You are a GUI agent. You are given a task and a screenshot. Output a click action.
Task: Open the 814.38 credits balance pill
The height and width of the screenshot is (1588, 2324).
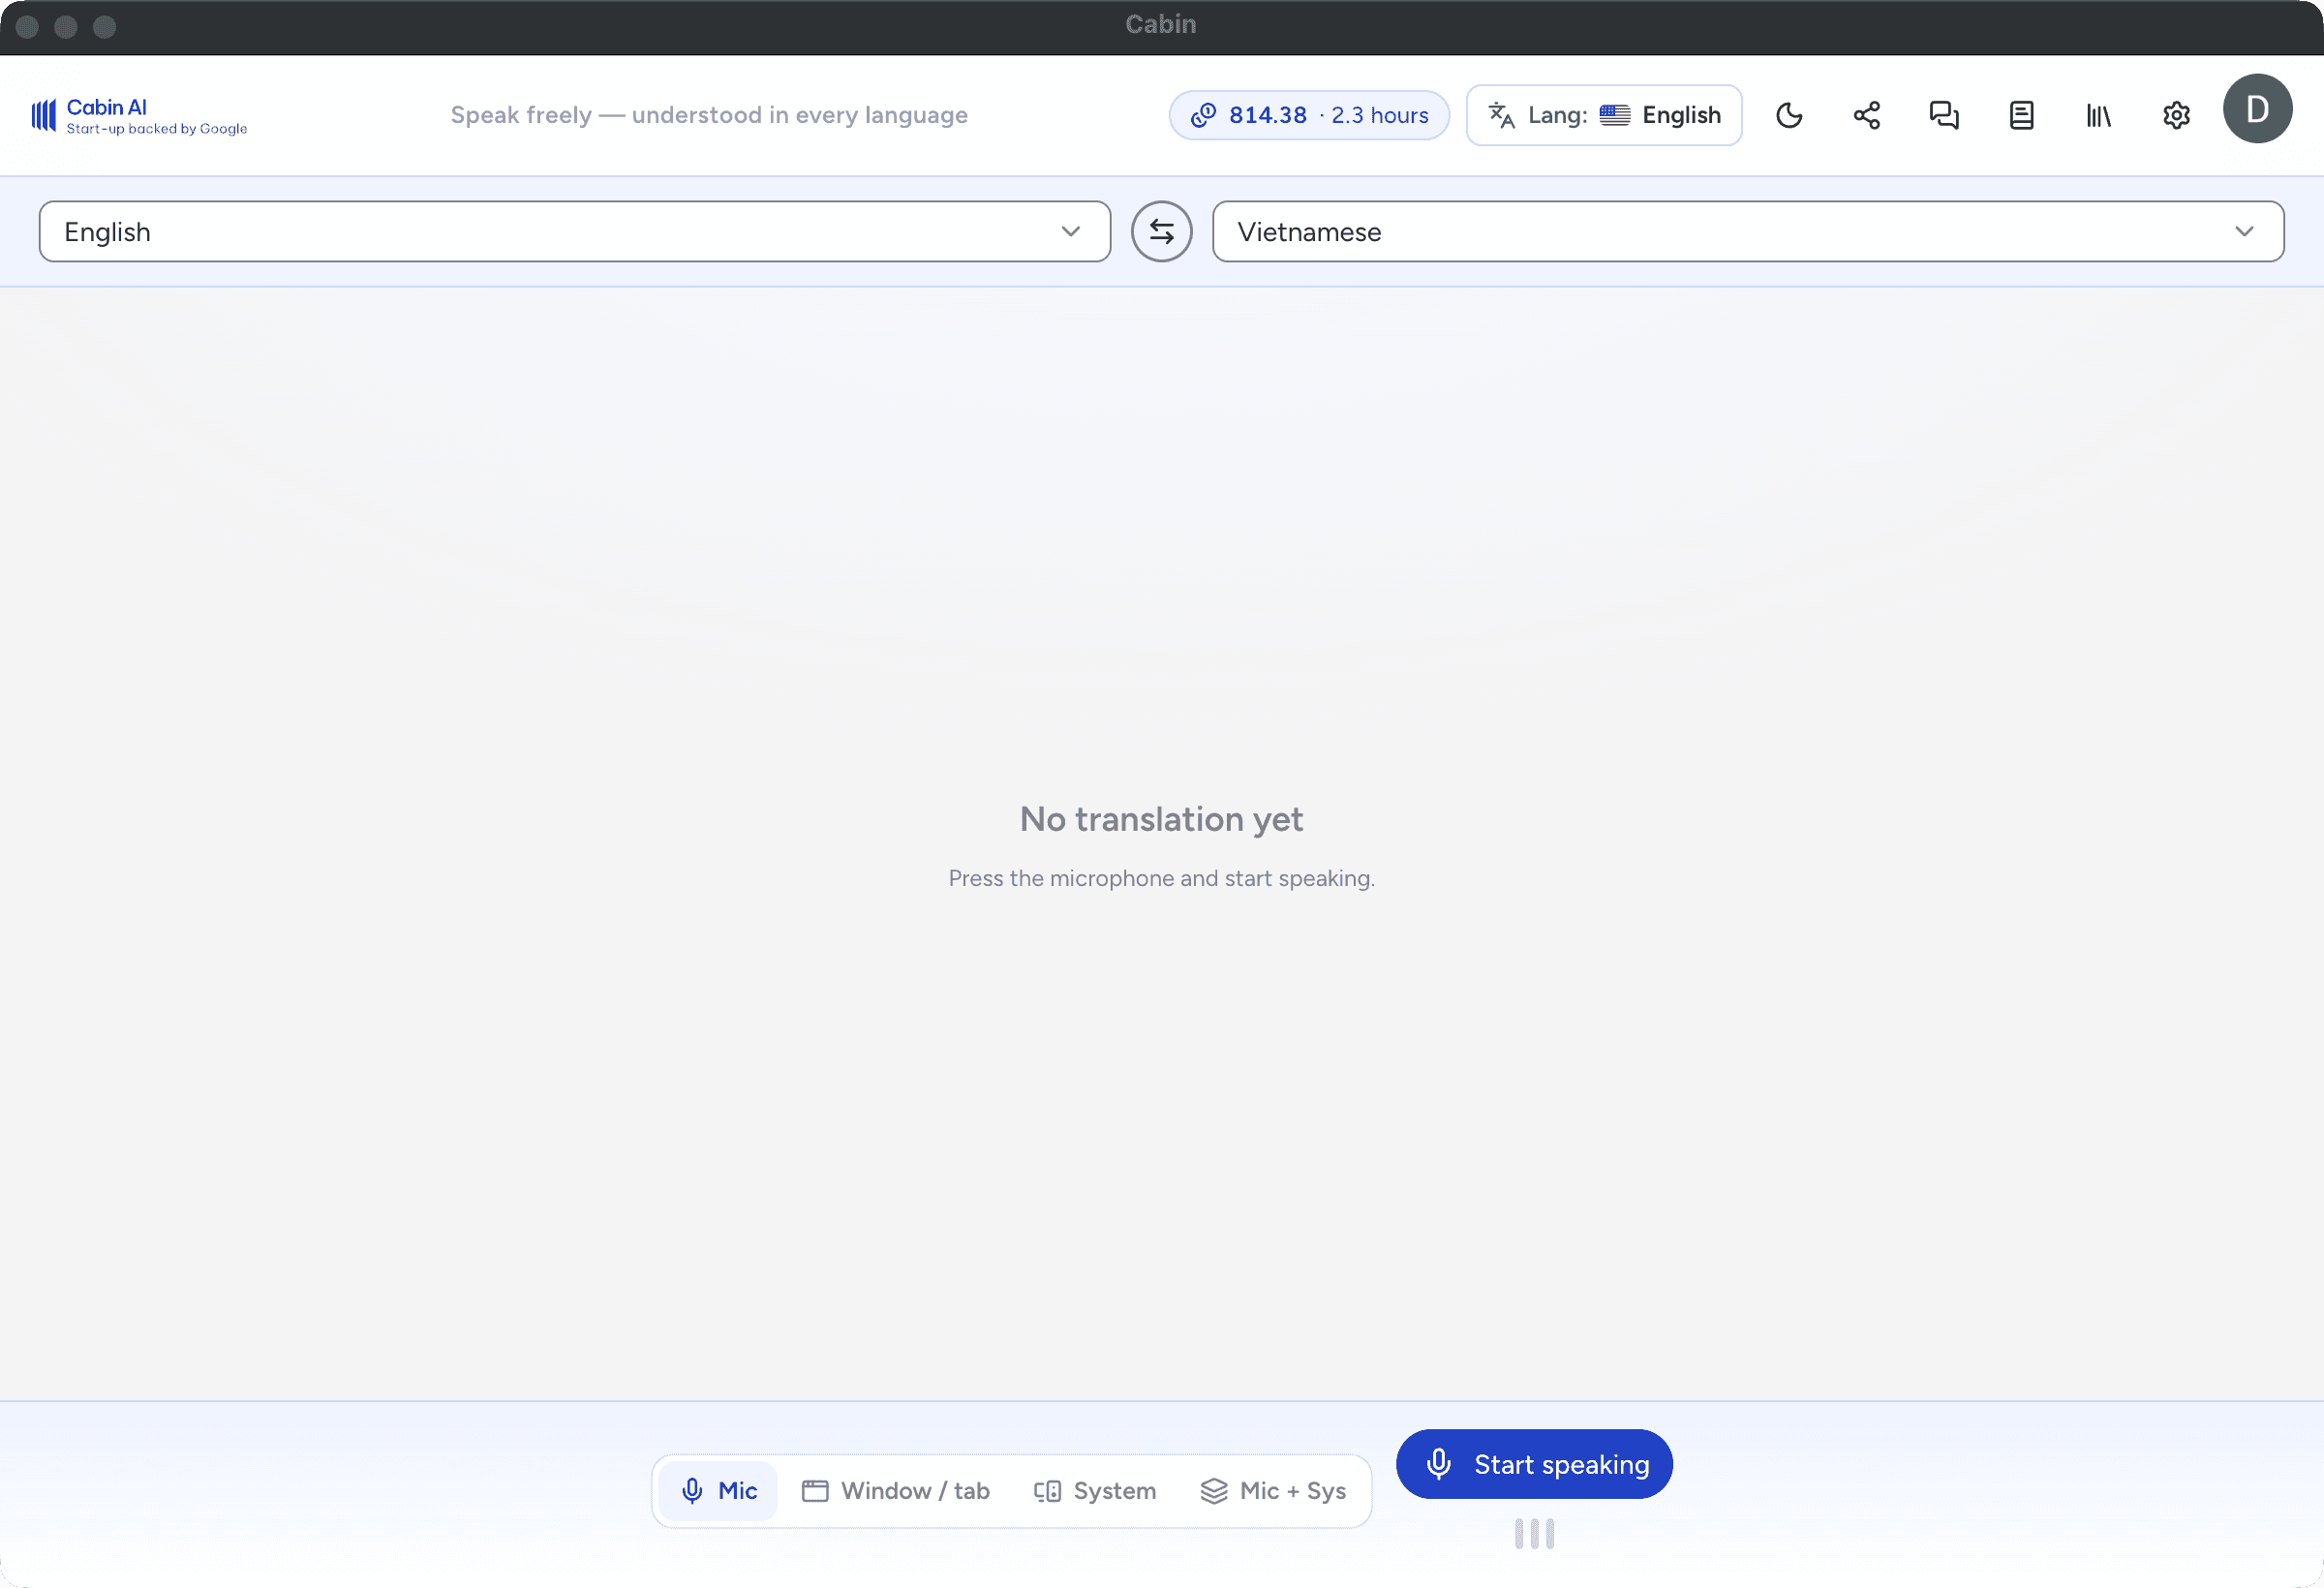pyautogui.click(x=1309, y=115)
